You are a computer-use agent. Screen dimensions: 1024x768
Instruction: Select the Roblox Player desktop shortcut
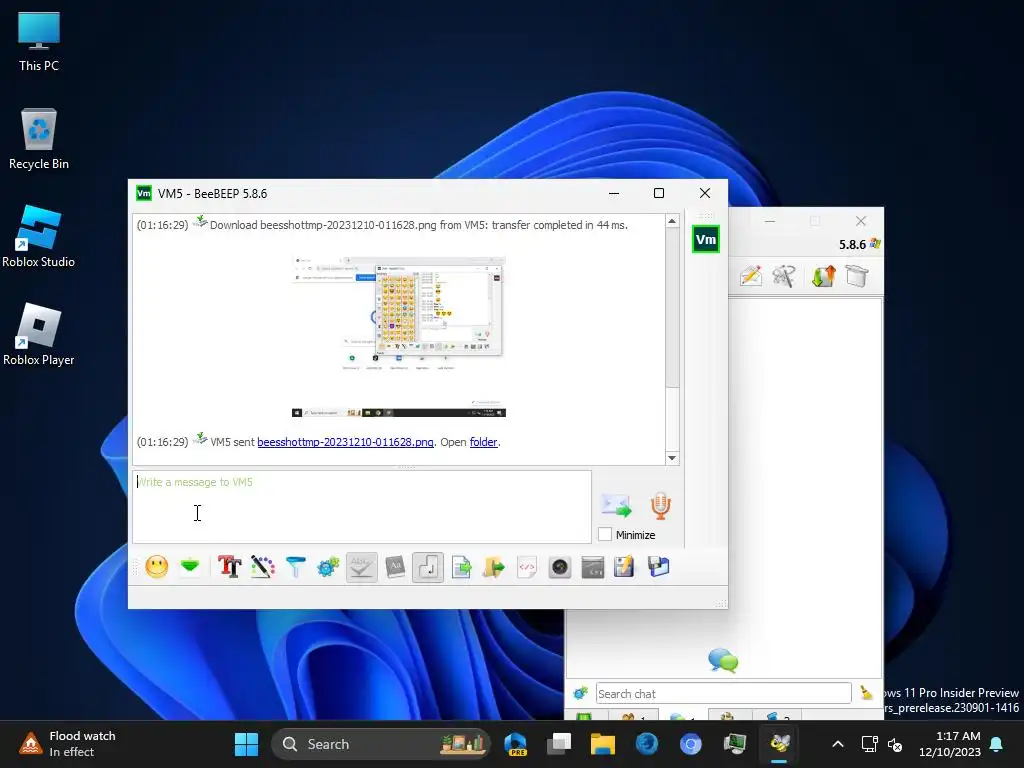pos(39,334)
